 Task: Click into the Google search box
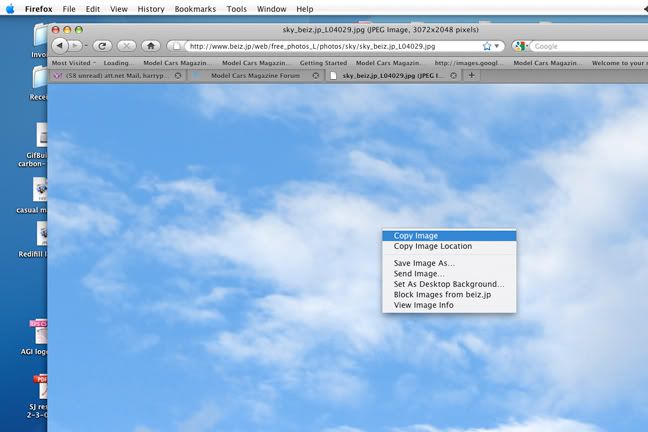590,46
